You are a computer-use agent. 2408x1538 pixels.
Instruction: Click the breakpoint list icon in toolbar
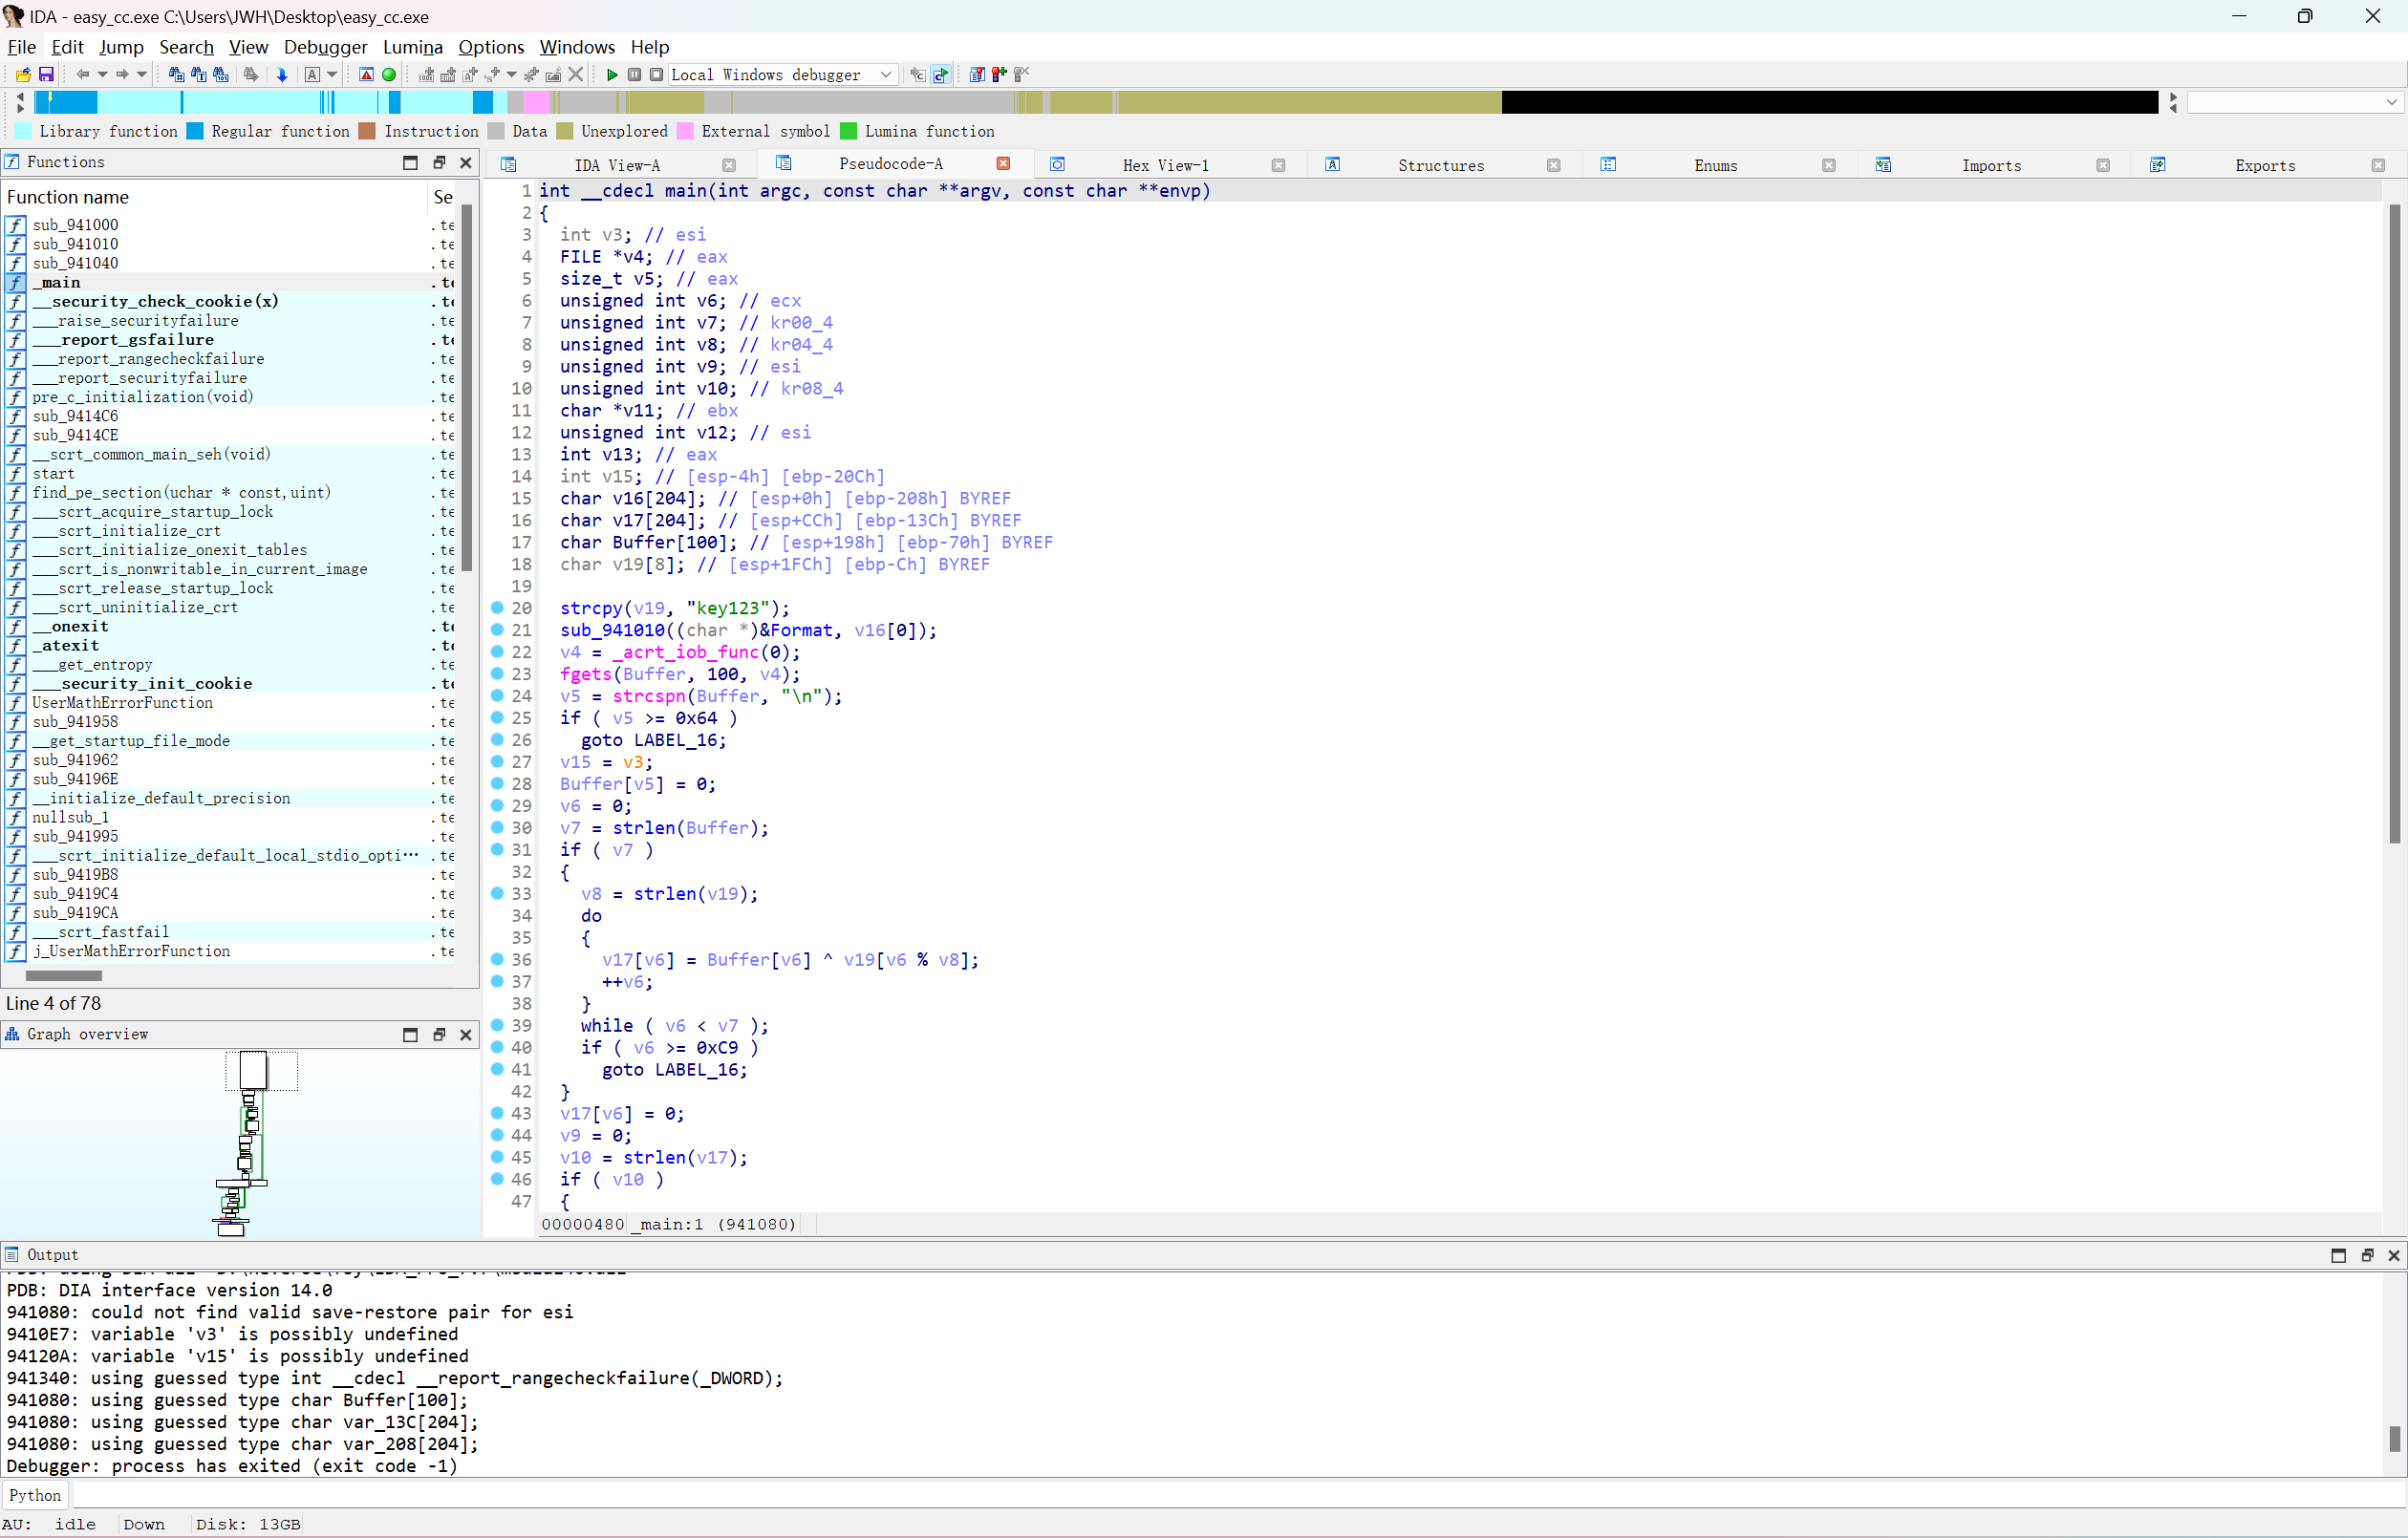(977, 74)
